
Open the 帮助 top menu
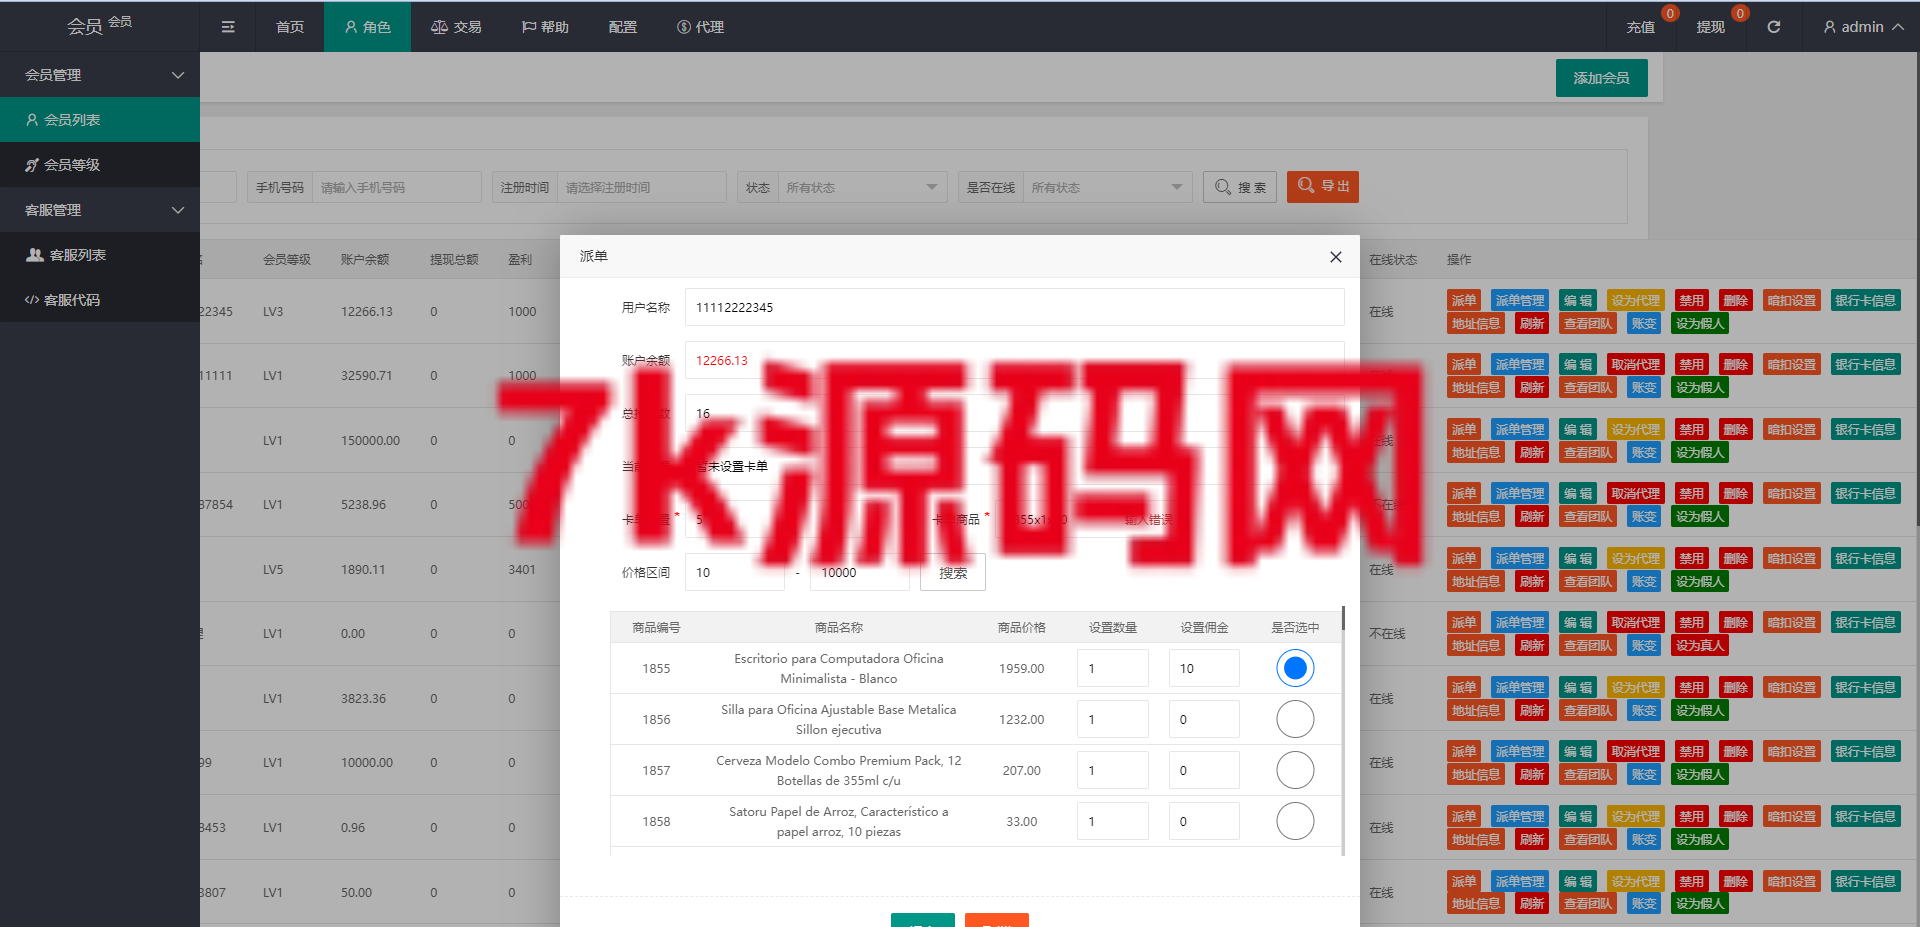click(545, 27)
